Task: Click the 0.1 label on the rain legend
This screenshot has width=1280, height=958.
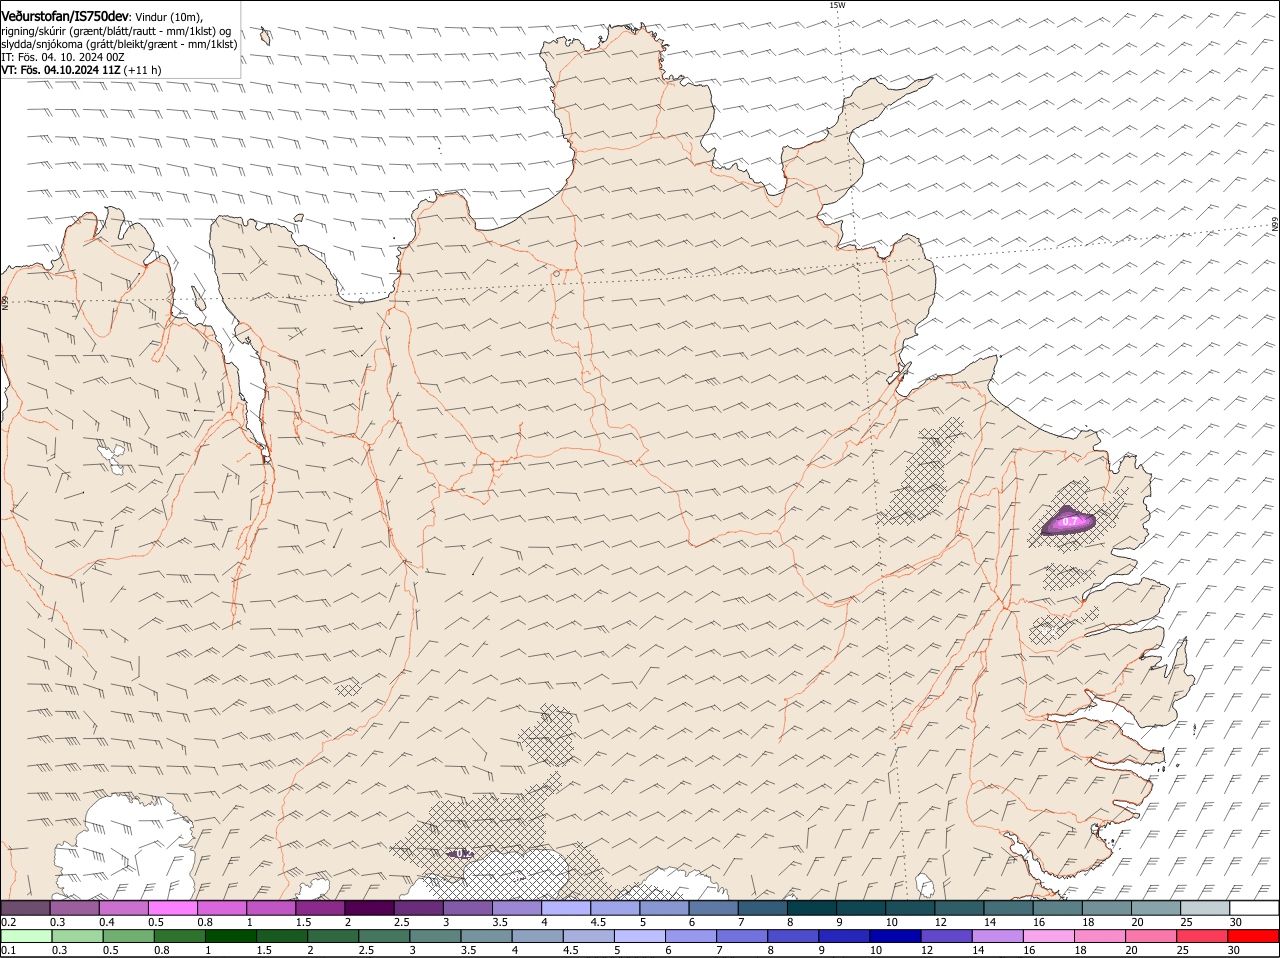Action: (x=8, y=950)
